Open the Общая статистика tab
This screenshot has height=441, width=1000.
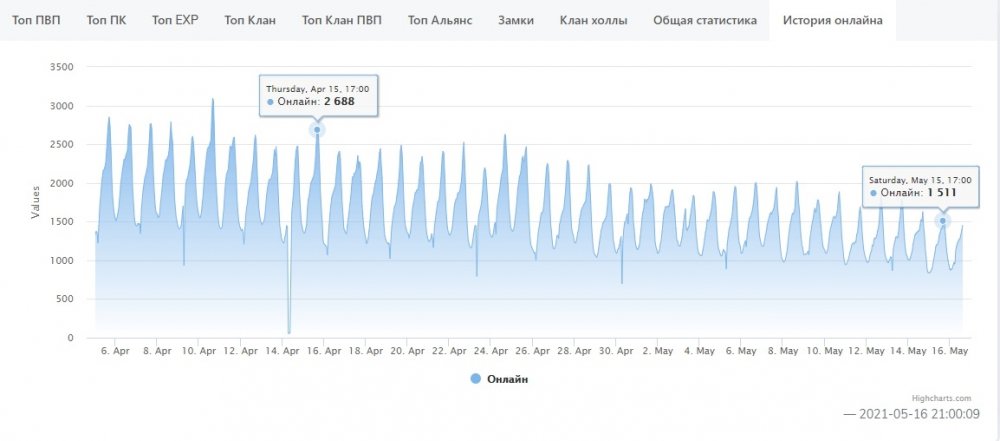[x=705, y=20]
